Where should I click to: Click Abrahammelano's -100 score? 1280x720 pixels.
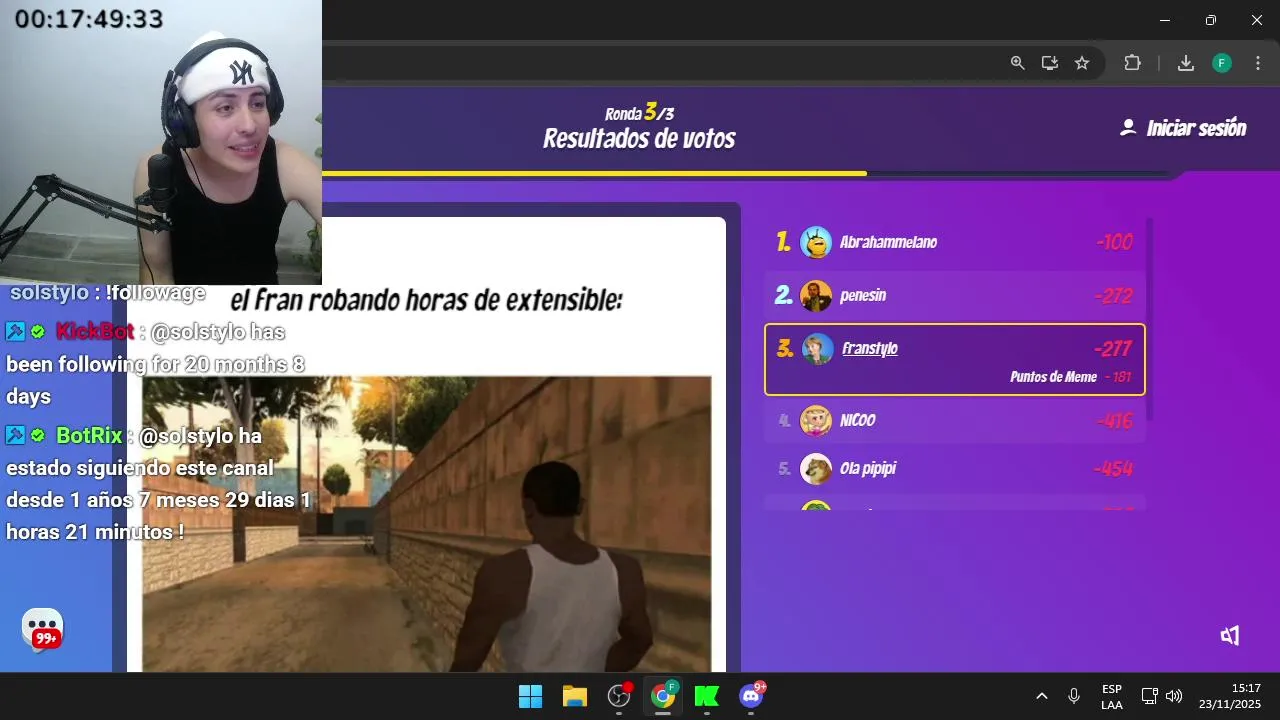coord(1114,242)
